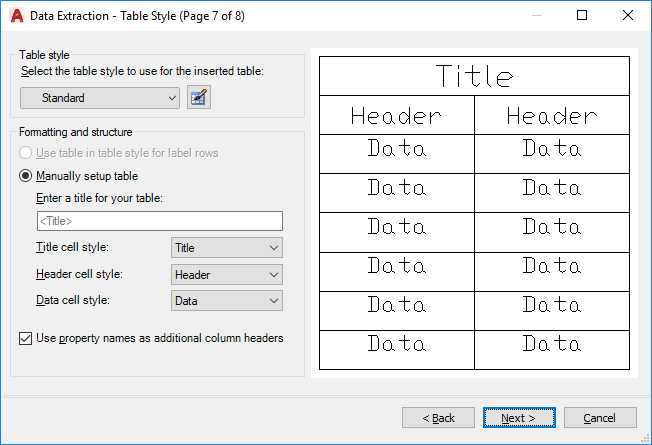
Task: Maximize the Data Extraction dialog window
Action: pos(583,15)
